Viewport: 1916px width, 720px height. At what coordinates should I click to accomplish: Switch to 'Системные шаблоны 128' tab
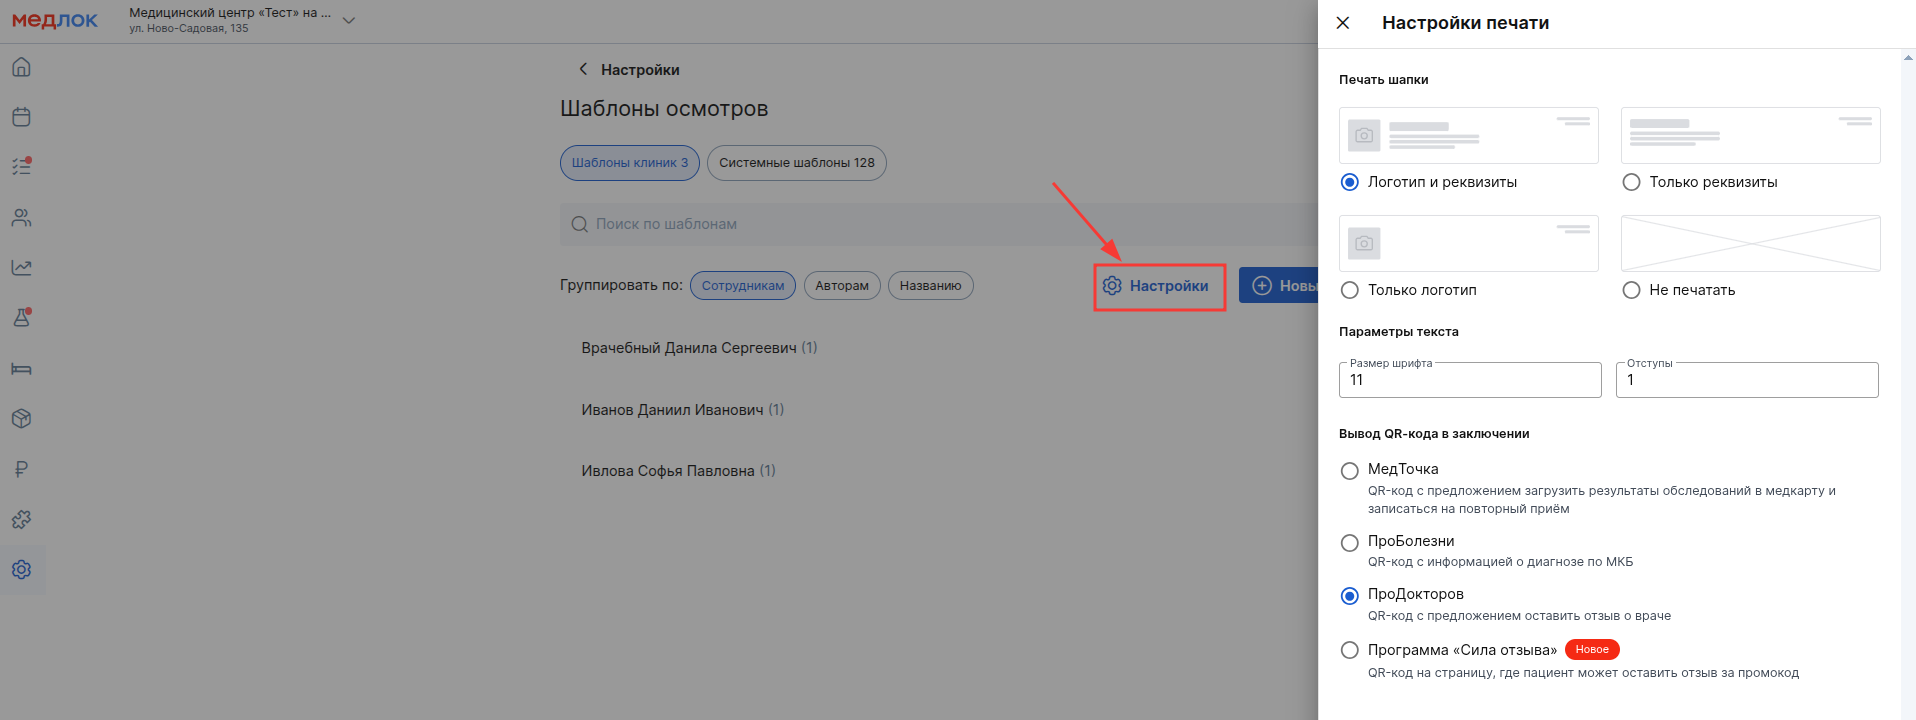[x=796, y=163]
